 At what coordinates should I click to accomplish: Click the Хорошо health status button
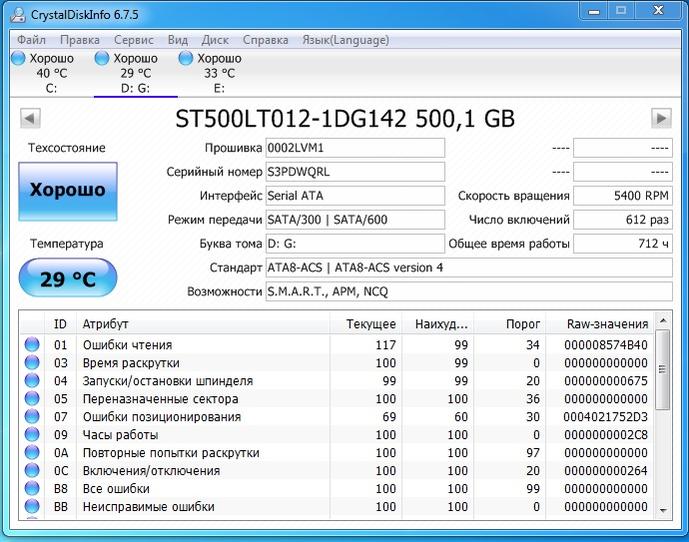point(68,191)
